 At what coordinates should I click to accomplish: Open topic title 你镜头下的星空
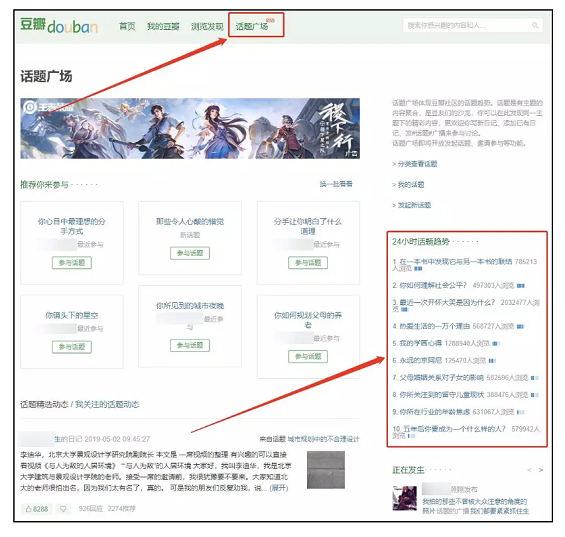[72, 315]
